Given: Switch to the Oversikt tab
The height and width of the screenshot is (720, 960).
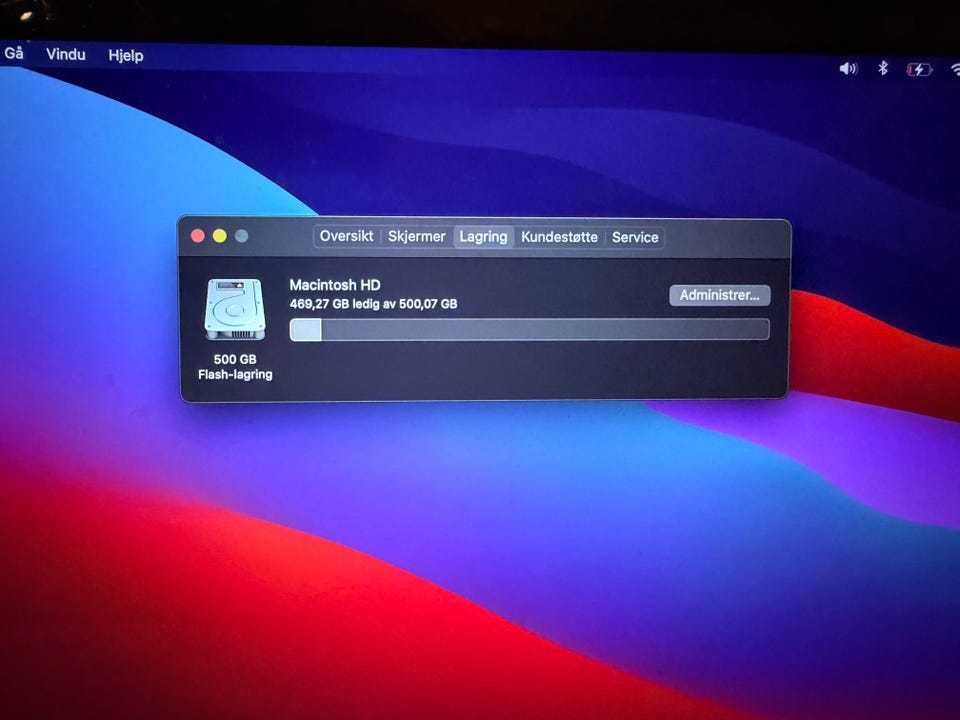Looking at the screenshot, I should (x=347, y=236).
